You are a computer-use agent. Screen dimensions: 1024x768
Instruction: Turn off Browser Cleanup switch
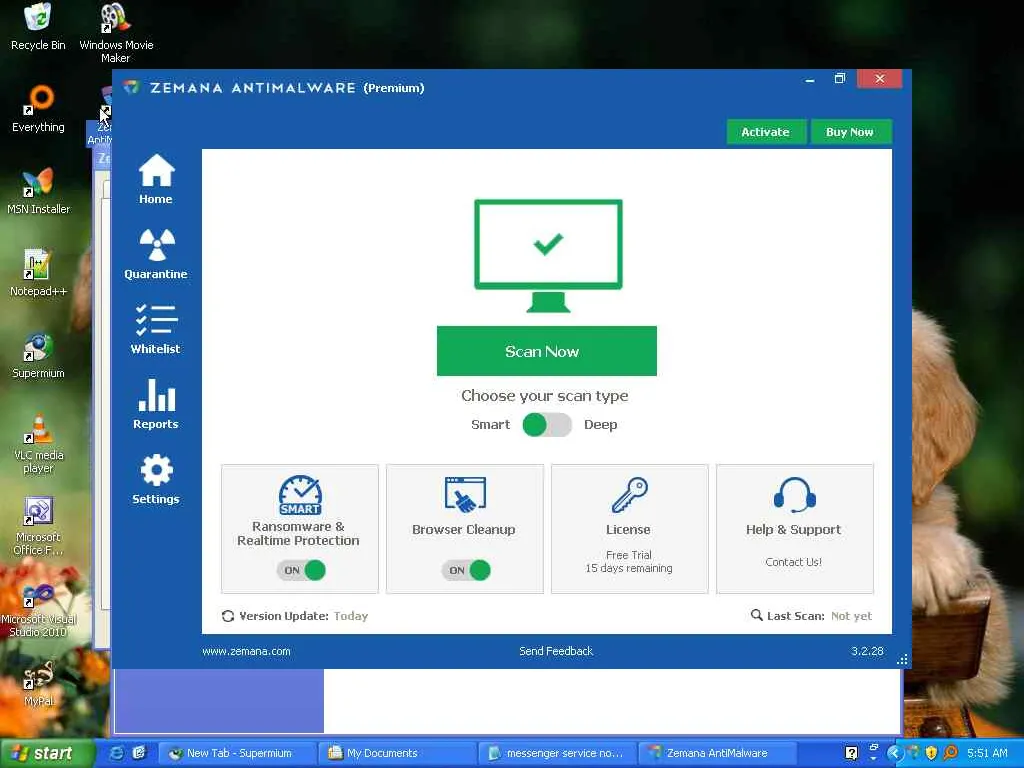tap(466, 570)
